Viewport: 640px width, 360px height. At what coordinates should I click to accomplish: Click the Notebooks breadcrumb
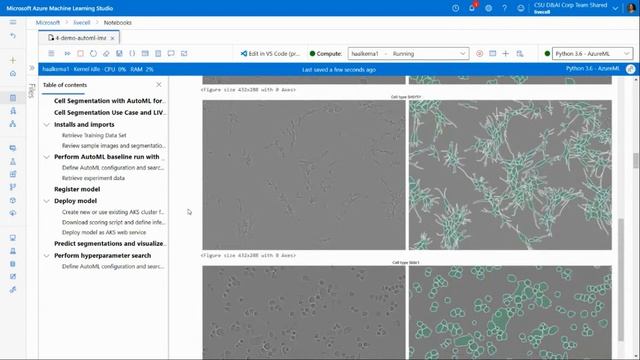[118, 22]
